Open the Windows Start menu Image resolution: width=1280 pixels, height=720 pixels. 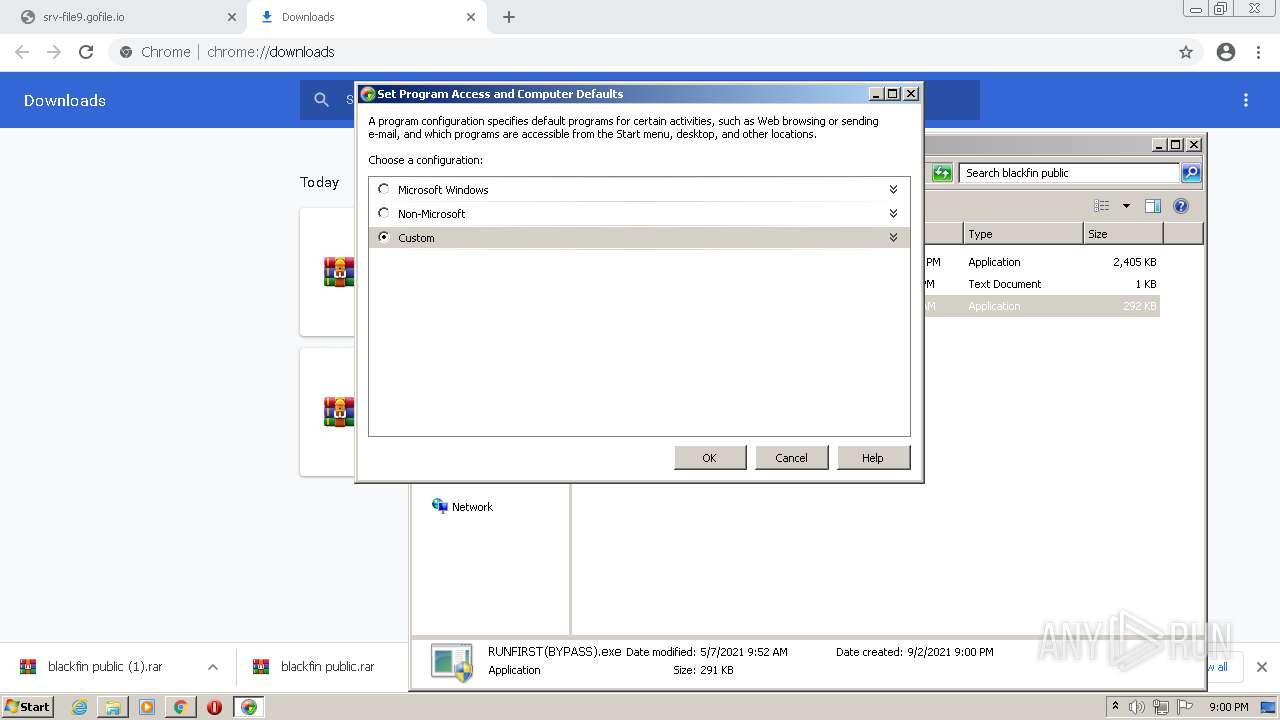click(x=27, y=706)
